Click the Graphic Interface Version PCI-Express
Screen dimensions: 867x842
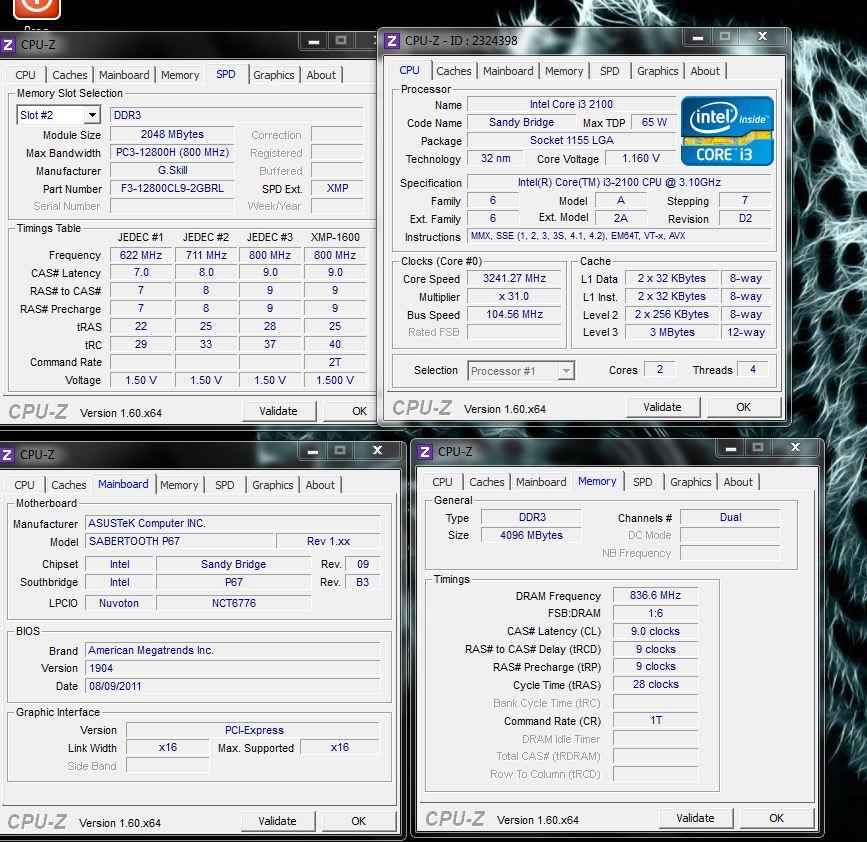(253, 730)
